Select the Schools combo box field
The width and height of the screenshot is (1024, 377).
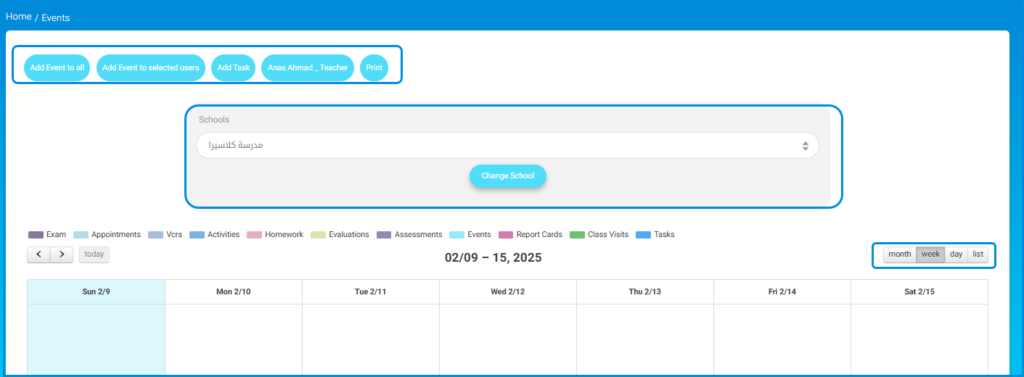pyautogui.click(x=507, y=146)
